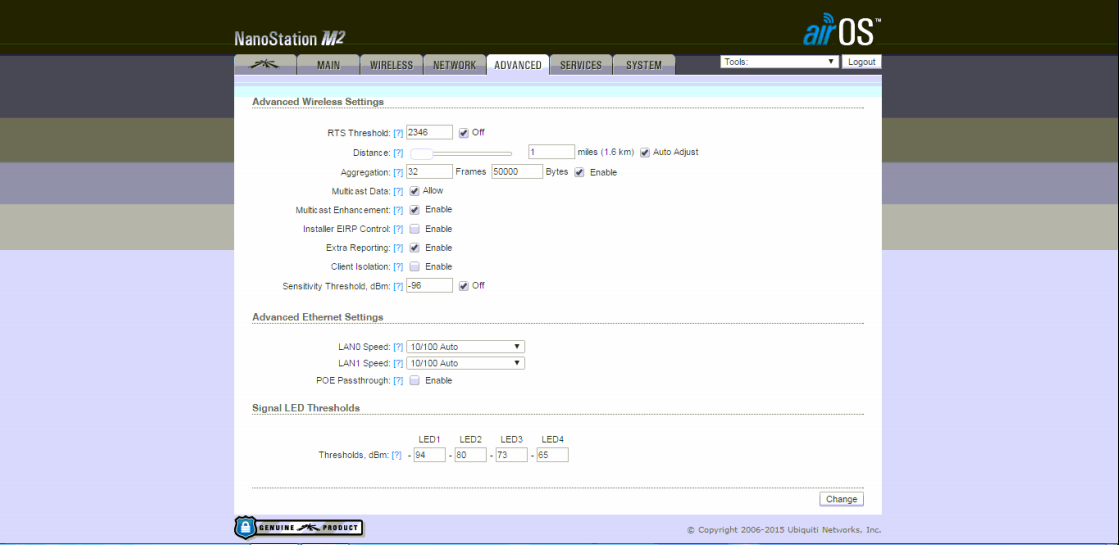This screenshot has width=1119, height=545.
Task: Open LAN1 Speed dropdown
Action: pos(465,363)
